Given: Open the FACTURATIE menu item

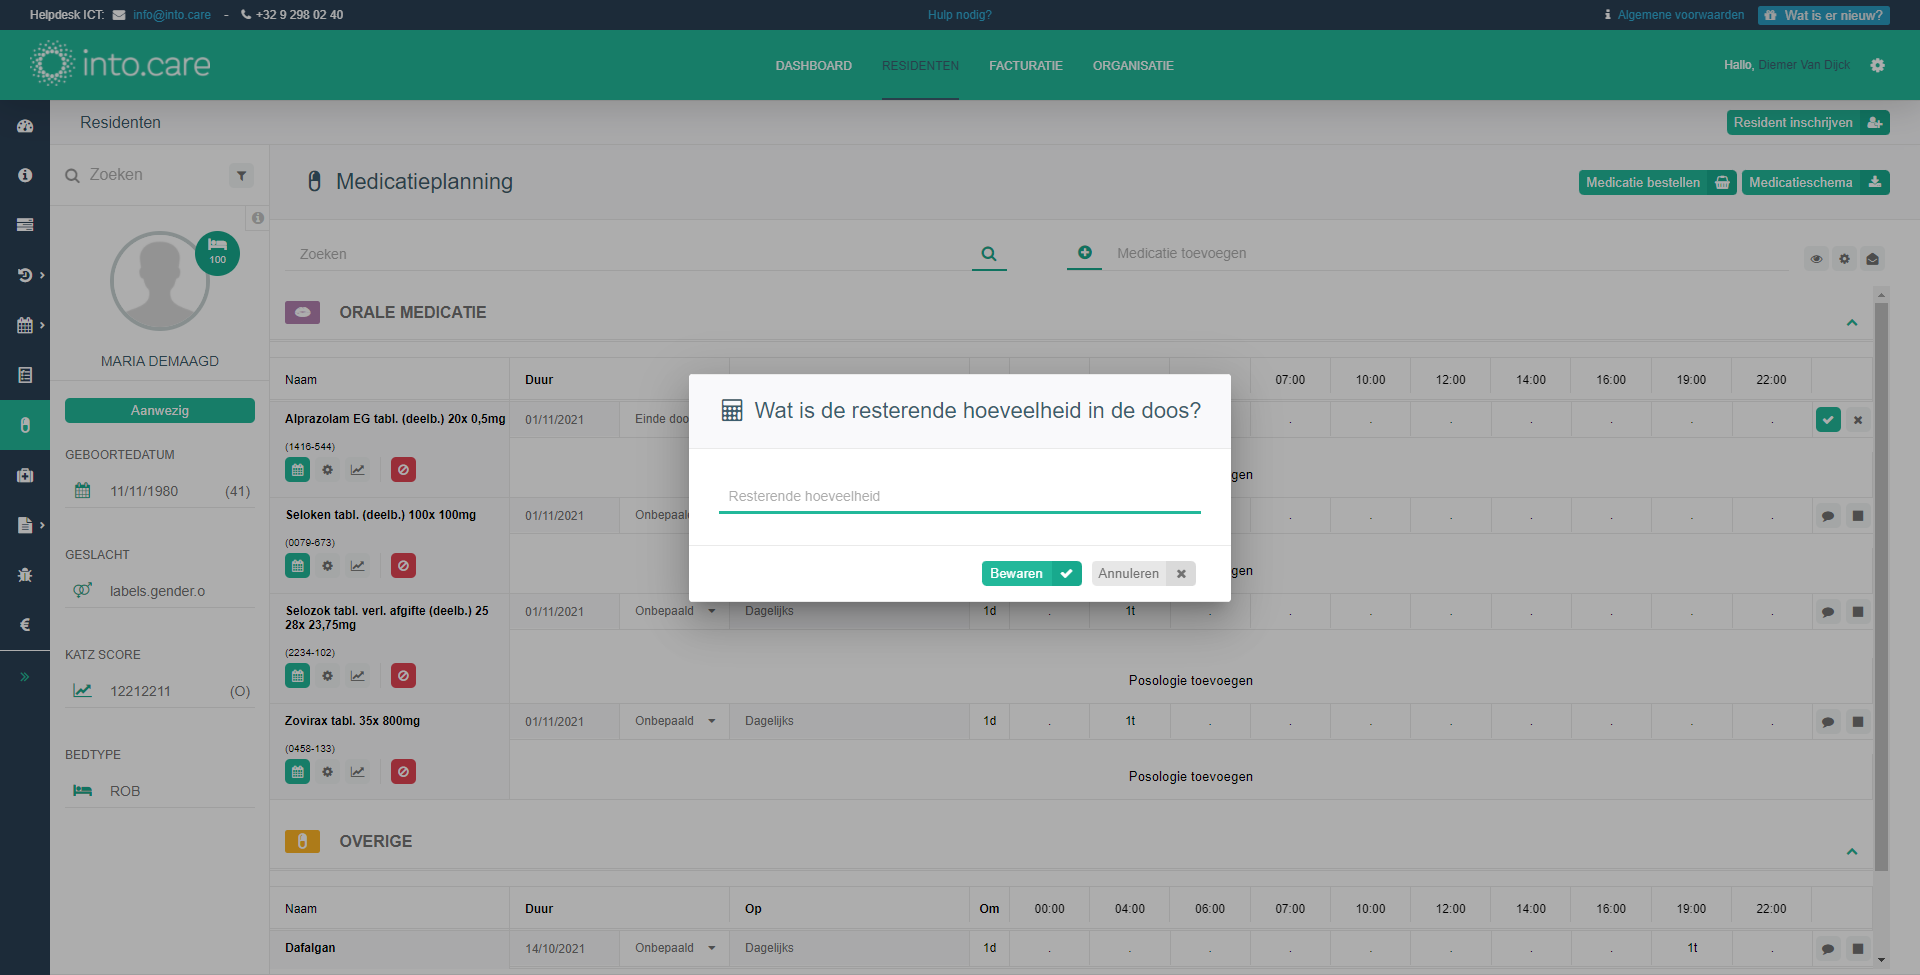Looking at the screenshot, I should (1025, 66).
